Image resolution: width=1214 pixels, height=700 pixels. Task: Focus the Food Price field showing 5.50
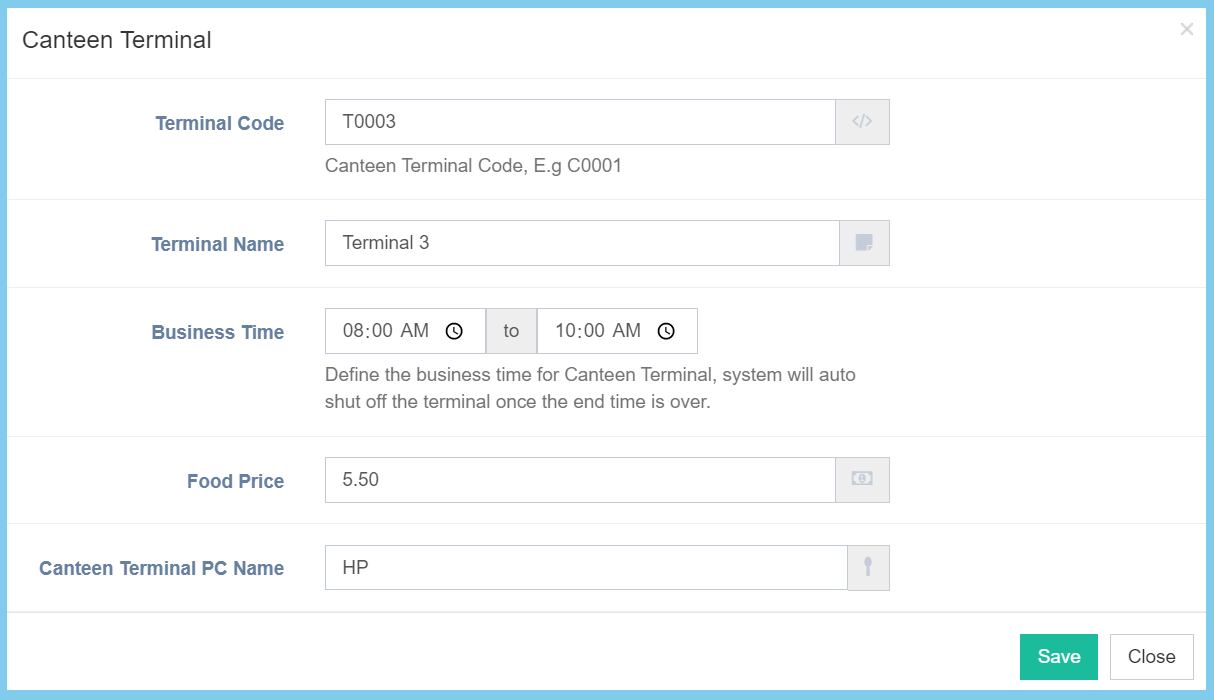point(580,480)
